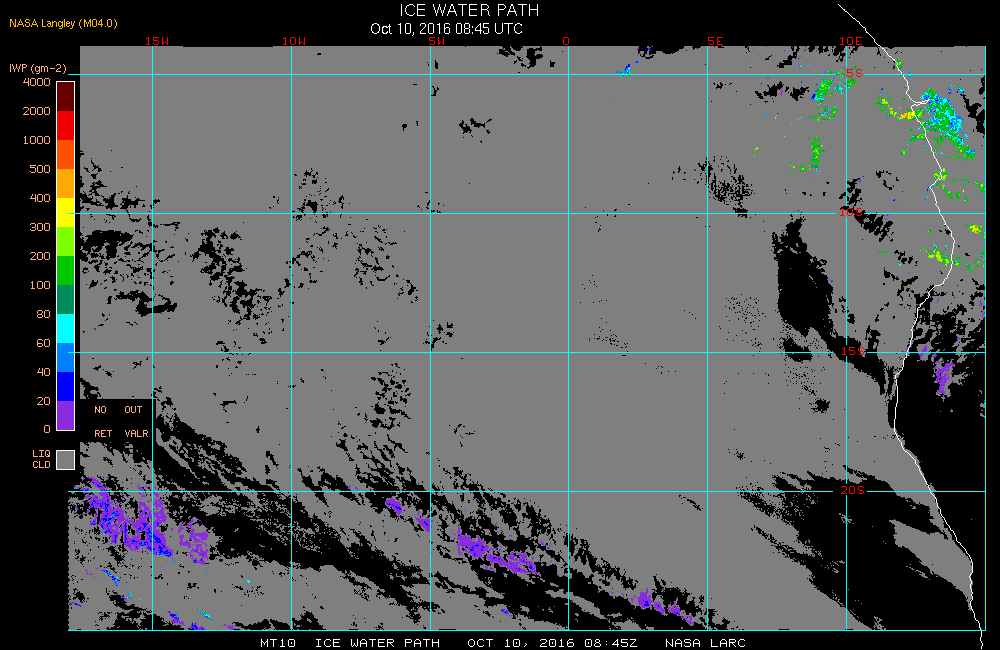Viewport: 1000px width, 650px height.
Task: Click the 500 scale value
Action: pos(40,169)
